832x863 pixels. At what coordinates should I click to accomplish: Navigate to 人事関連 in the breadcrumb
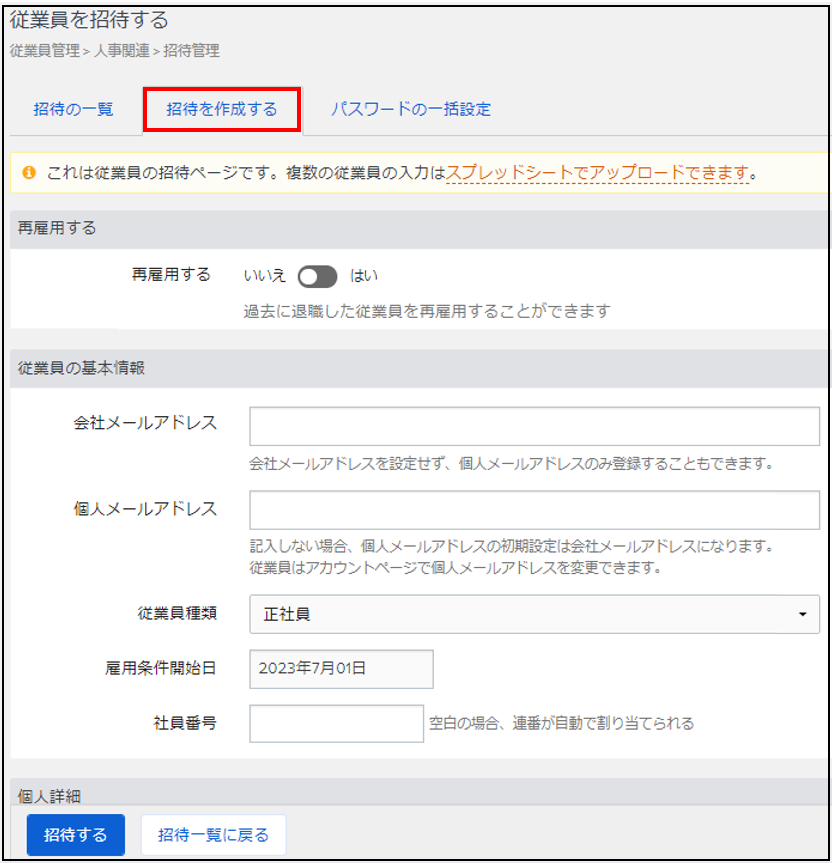coord(121,50)
